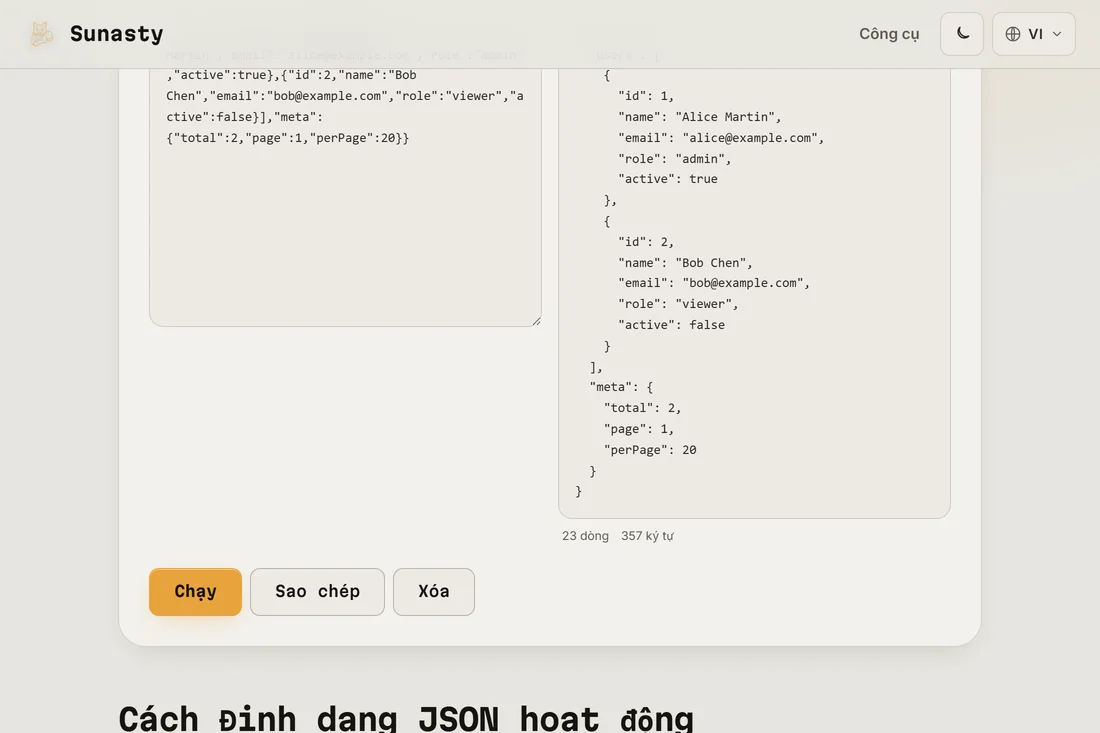Click the "id": 2 output line
Screen dimensions: 1100x733
(645, 242)
